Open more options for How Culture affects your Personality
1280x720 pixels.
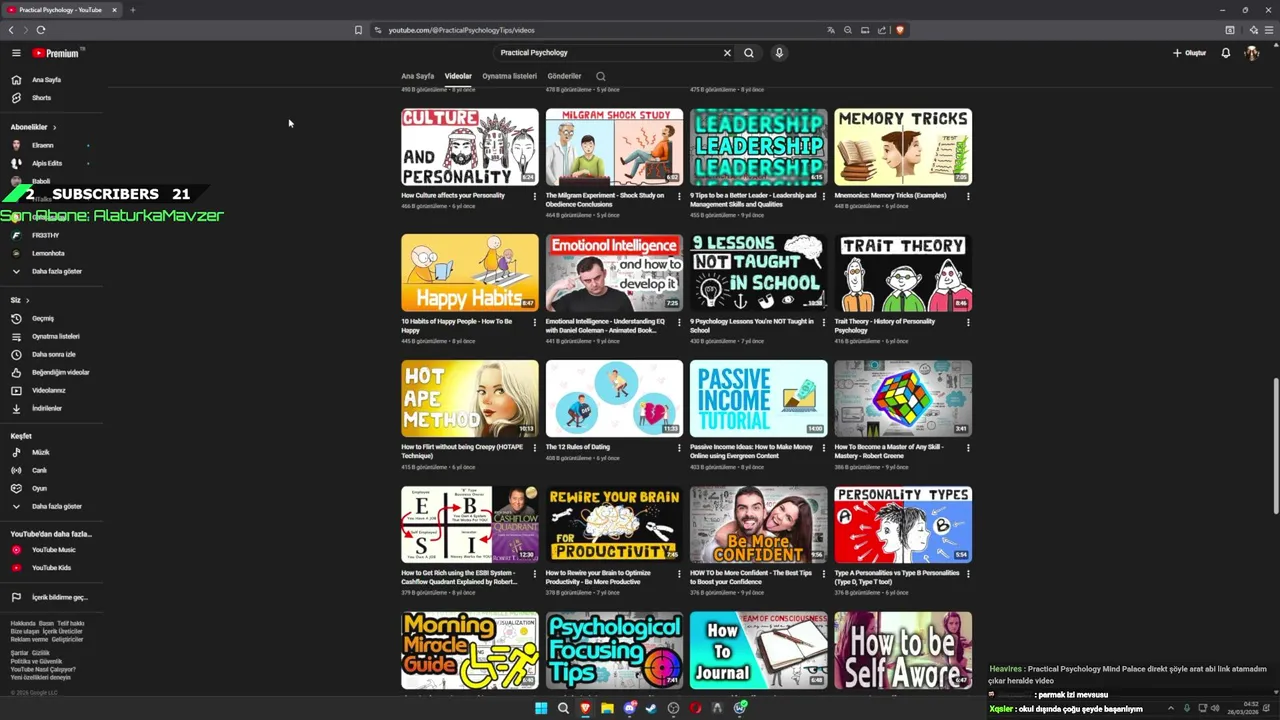click(x=535, y=196)
